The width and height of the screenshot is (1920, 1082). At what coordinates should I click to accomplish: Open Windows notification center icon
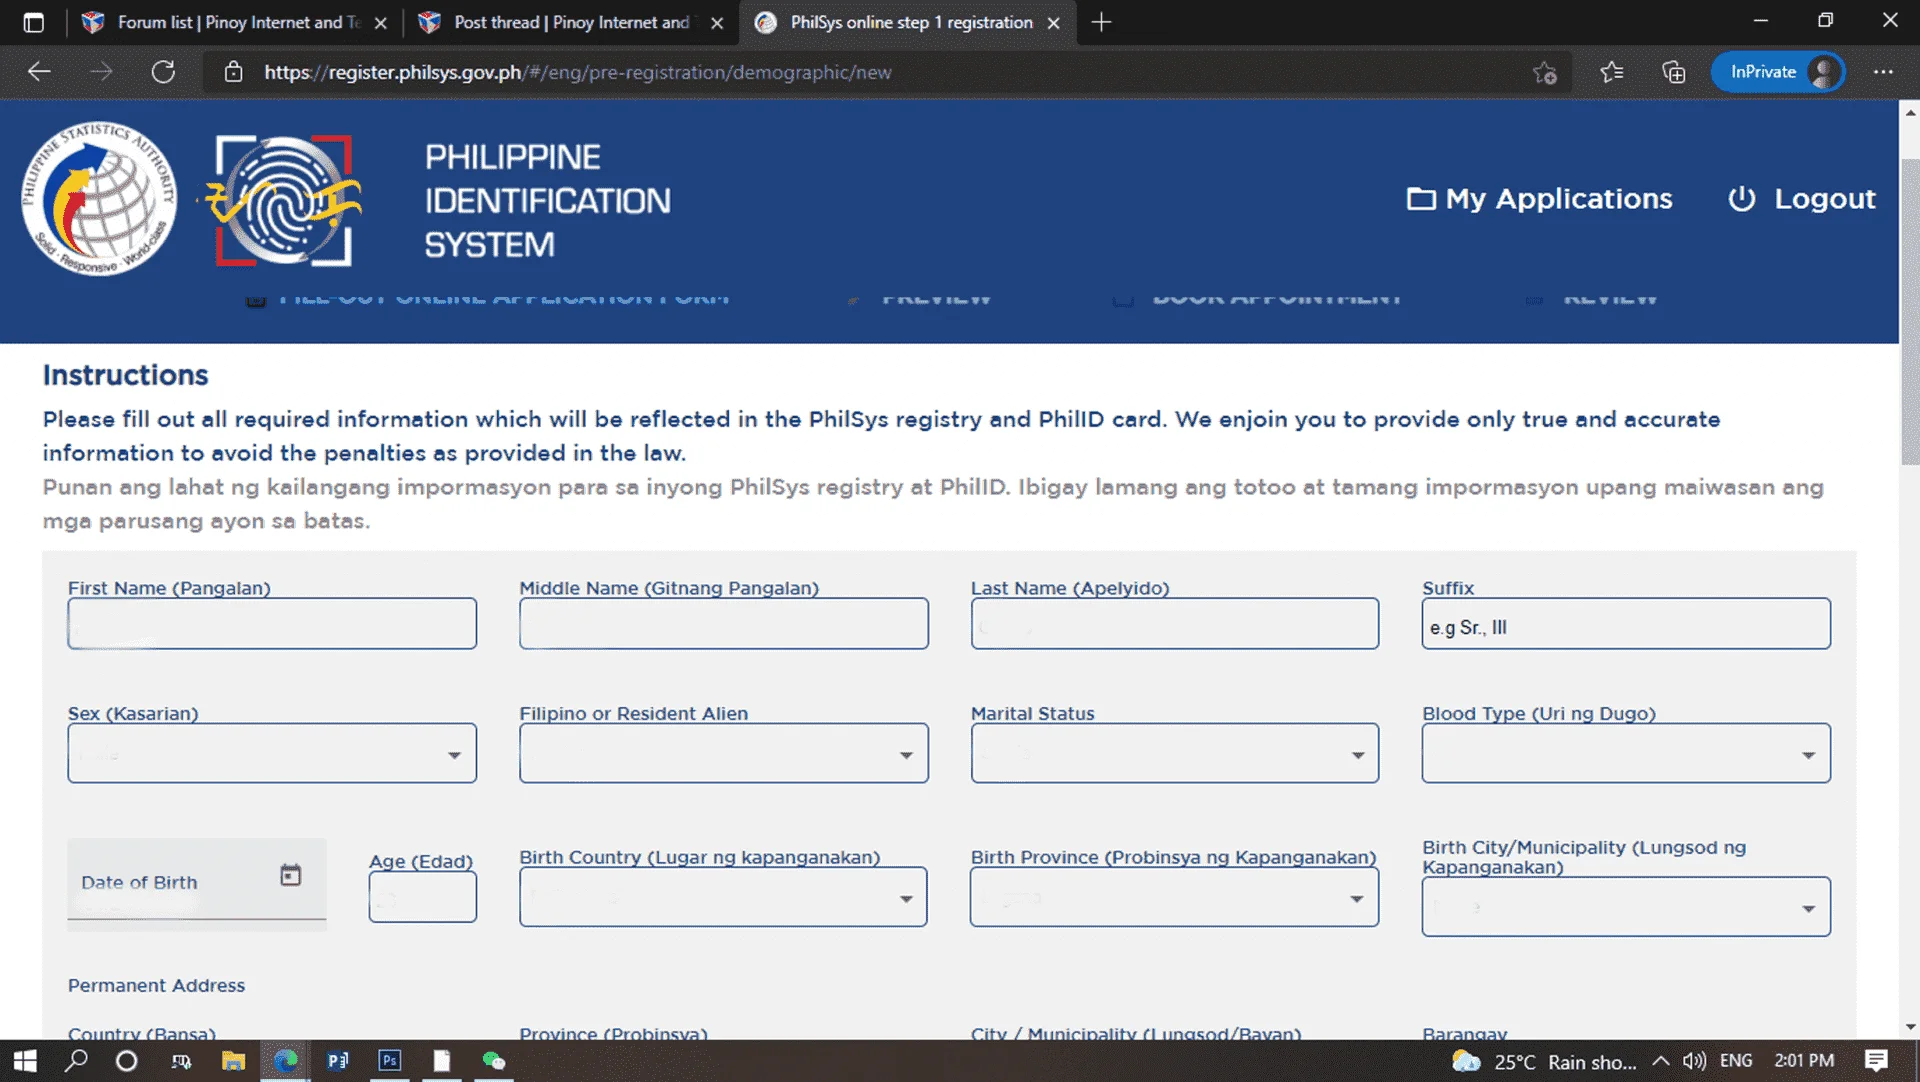tap(1876, 1061)
